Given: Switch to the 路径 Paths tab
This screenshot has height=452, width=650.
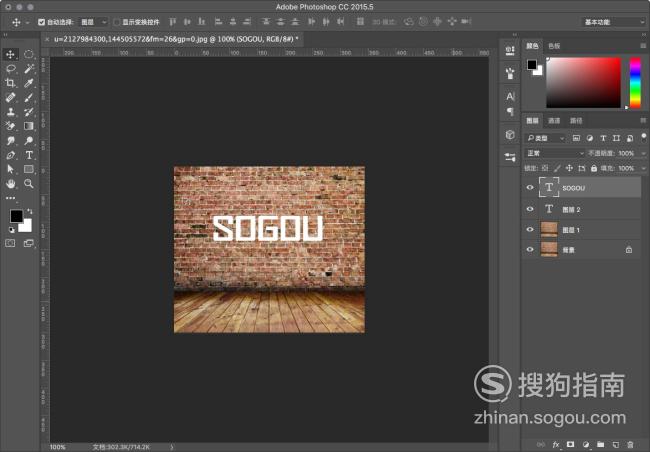Looking at the screenshot, I should tap(576, 121).
